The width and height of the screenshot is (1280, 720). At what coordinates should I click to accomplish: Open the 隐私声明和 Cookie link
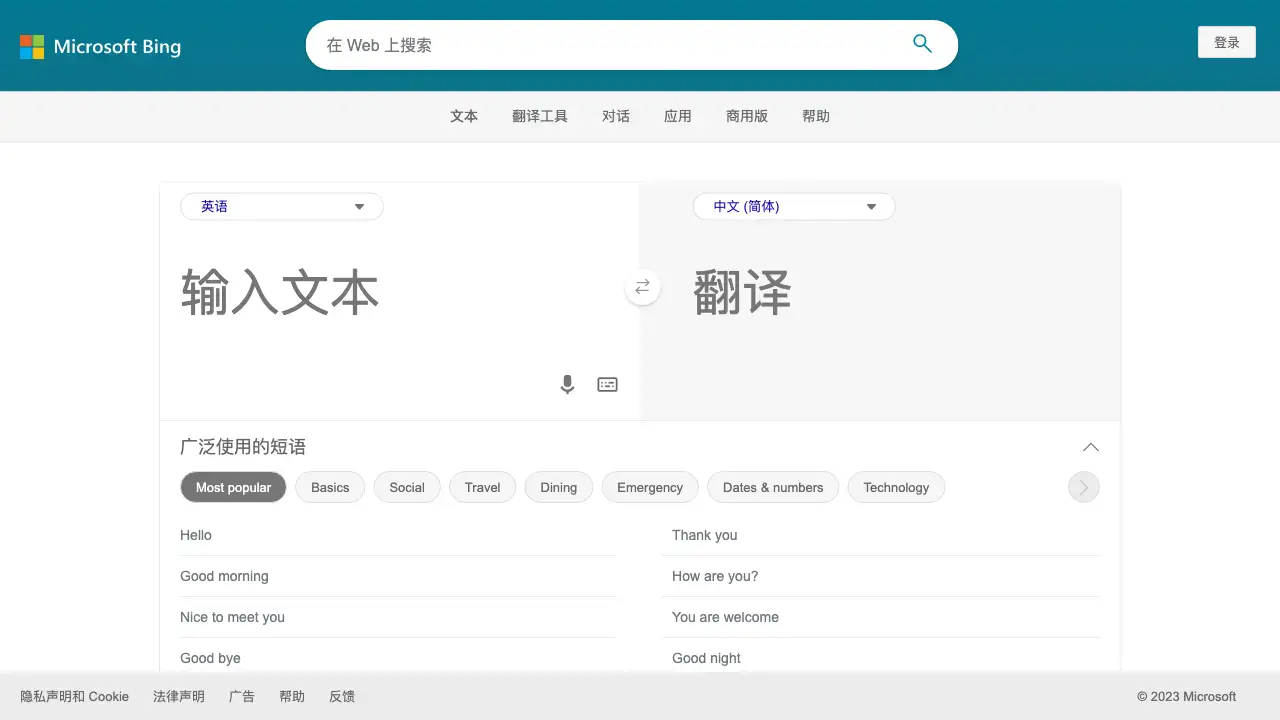[x=74, y=696]
